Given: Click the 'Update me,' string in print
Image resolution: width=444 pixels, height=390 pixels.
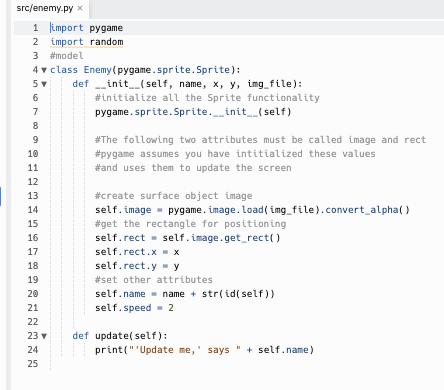Looking at the screenshot, I should 168,350.
